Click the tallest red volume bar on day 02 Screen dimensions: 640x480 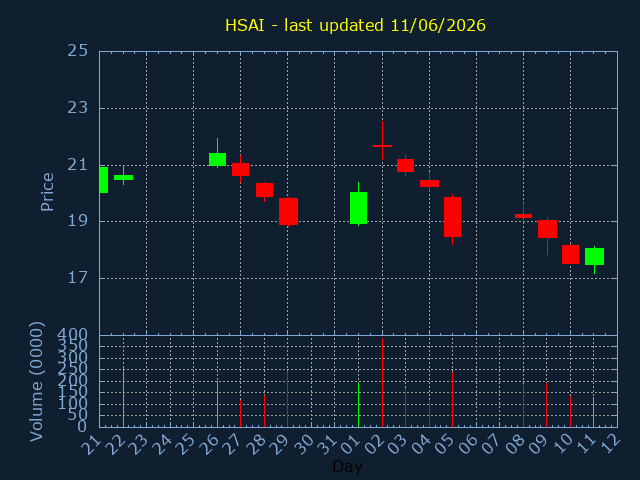382,382
